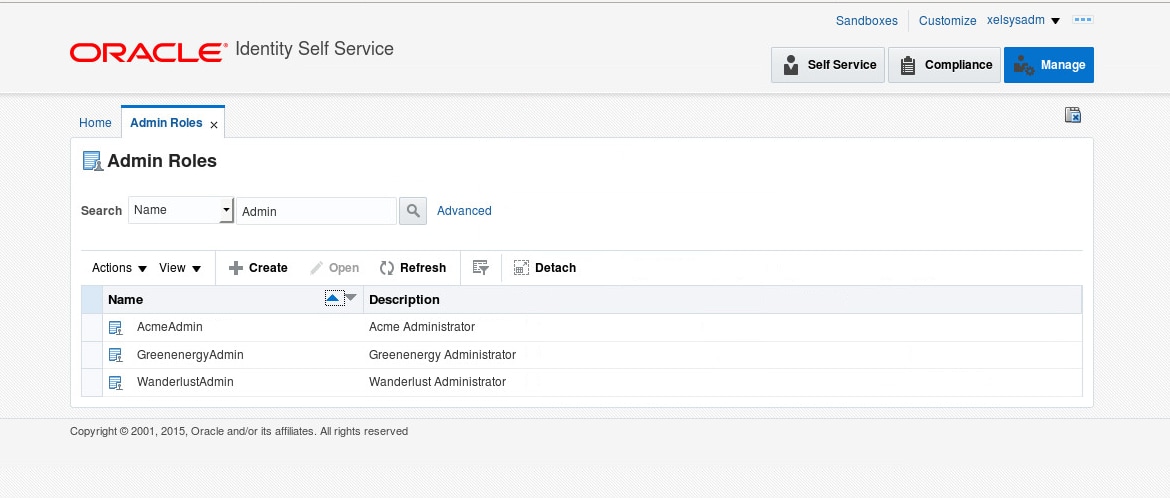Click the AcmeAdmin role row icon

[x=115, y=327]
